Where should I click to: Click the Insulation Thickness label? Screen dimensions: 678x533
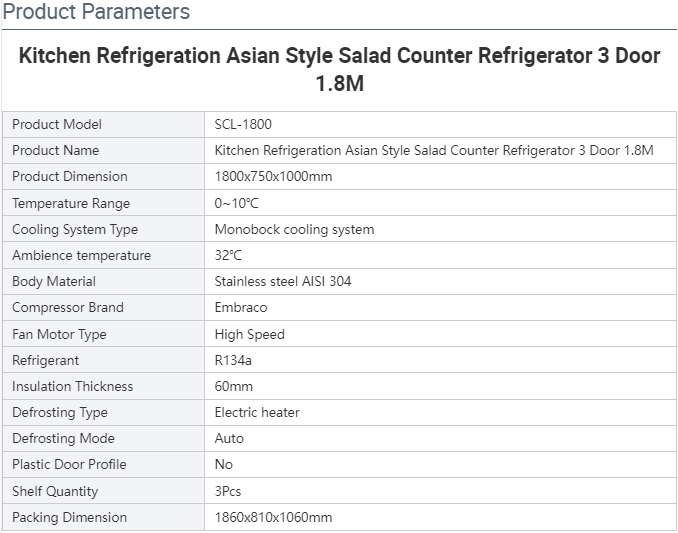(73, 386)
